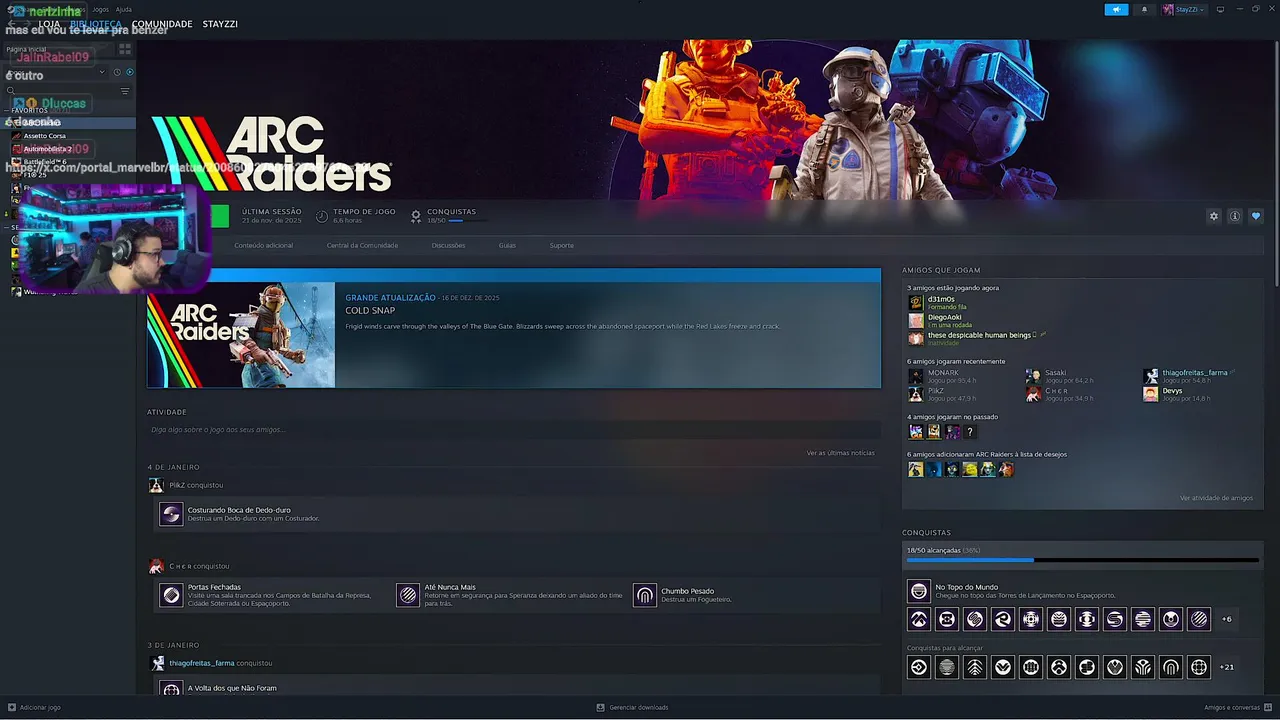
Task: Show the unknown friend question mark icon
Action: pos(970,432)
